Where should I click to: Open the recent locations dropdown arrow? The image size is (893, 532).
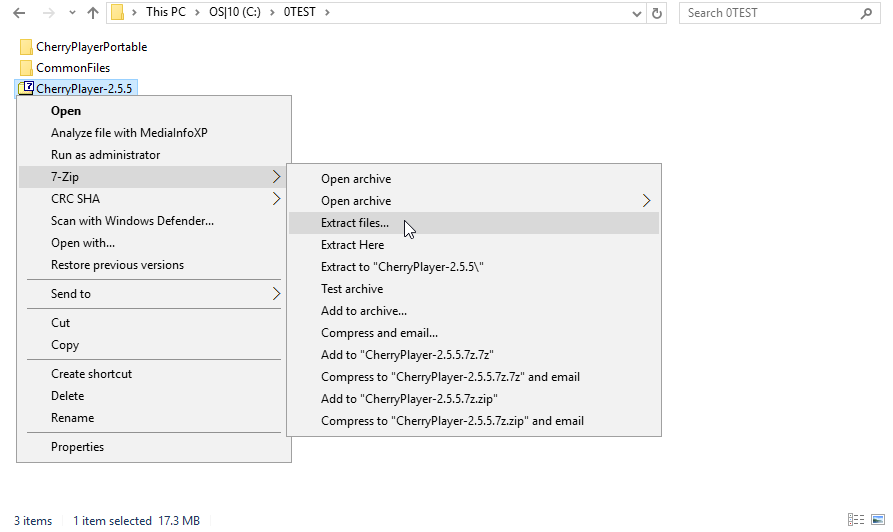72,13
